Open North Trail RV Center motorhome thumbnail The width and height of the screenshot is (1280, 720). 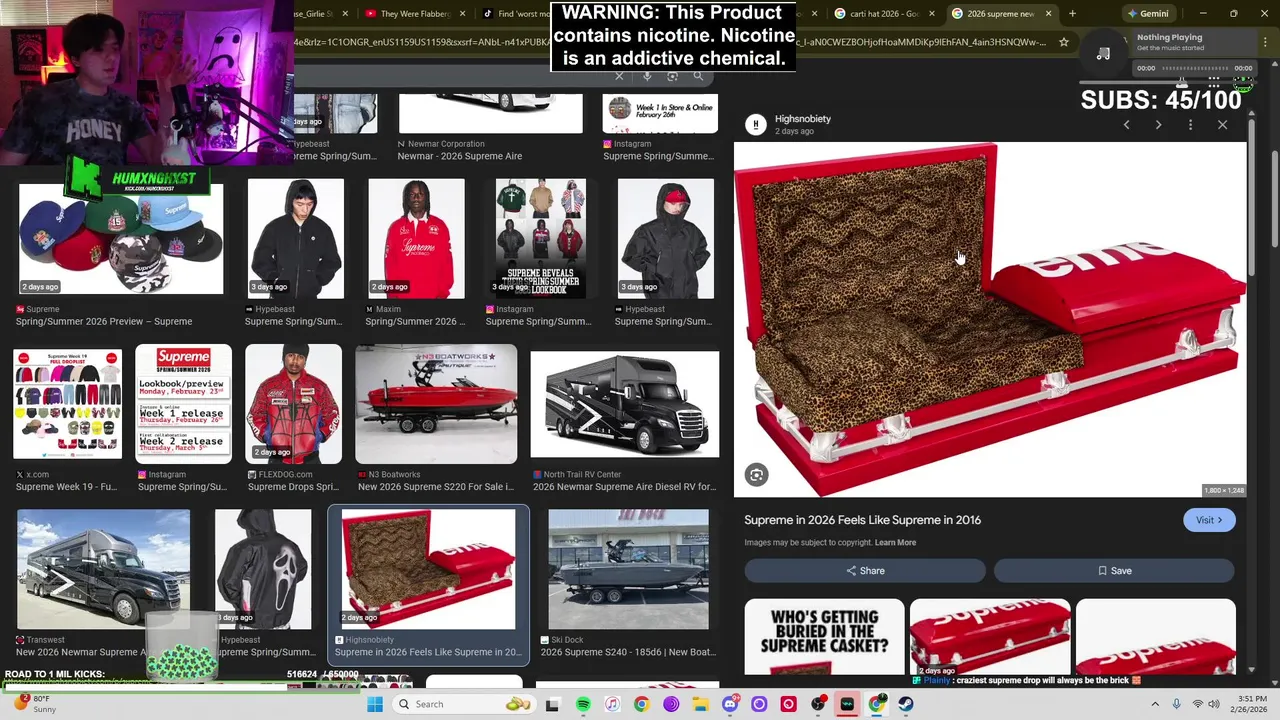click(625, 404)
